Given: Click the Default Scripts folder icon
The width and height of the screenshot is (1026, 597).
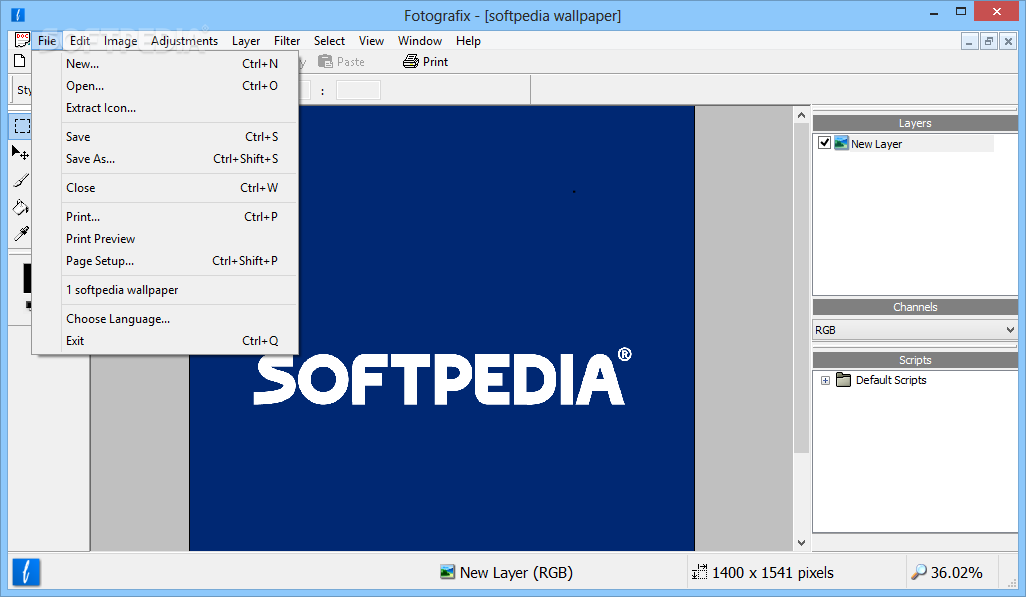Looking at the screenshot, I should pos(843,380).
